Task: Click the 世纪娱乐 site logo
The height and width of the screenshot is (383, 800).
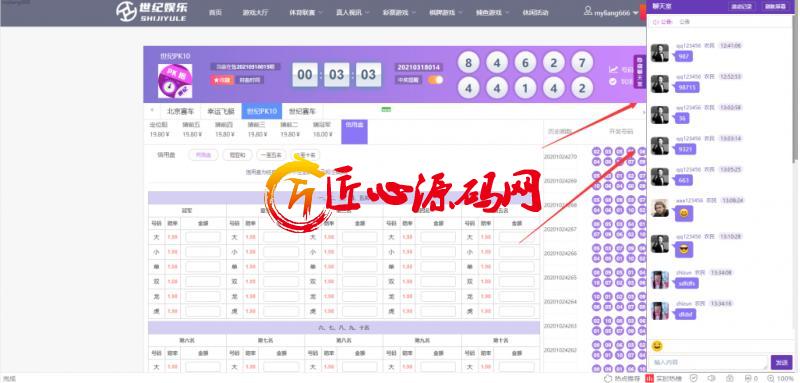Action: [152, 11]
